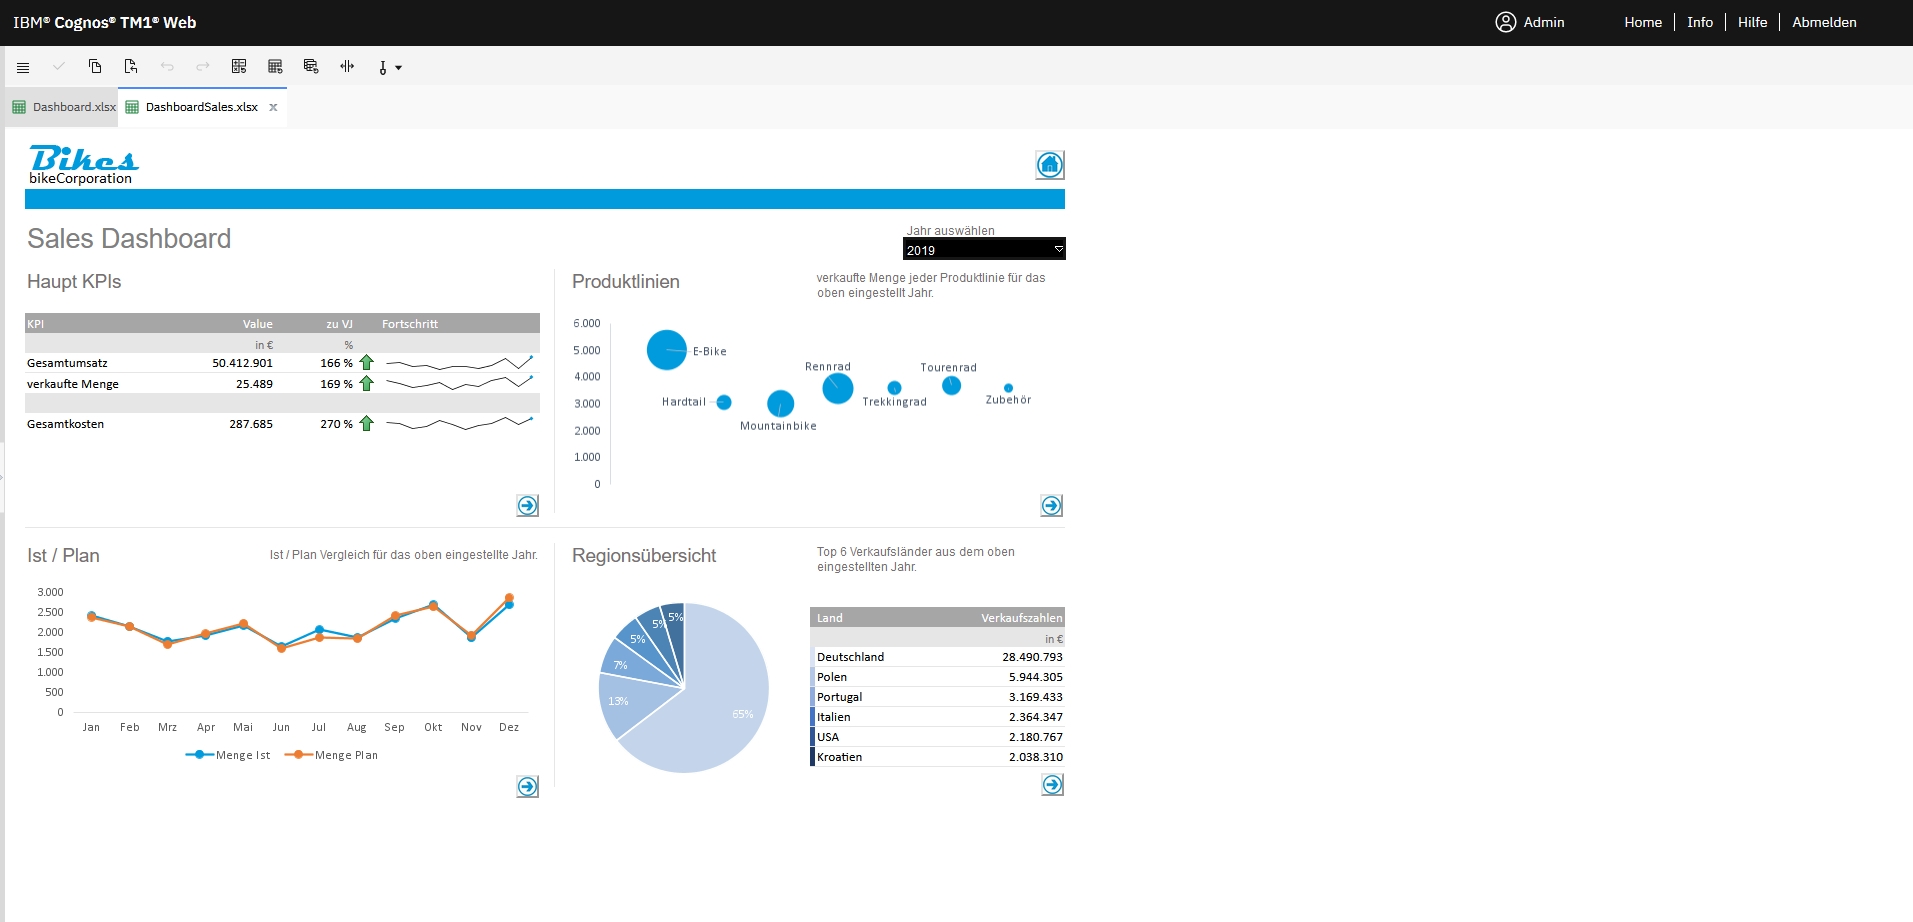This screenshot has height=922, width=1913.
Task: Click the value 50.412.901
Action: (242, 363)
